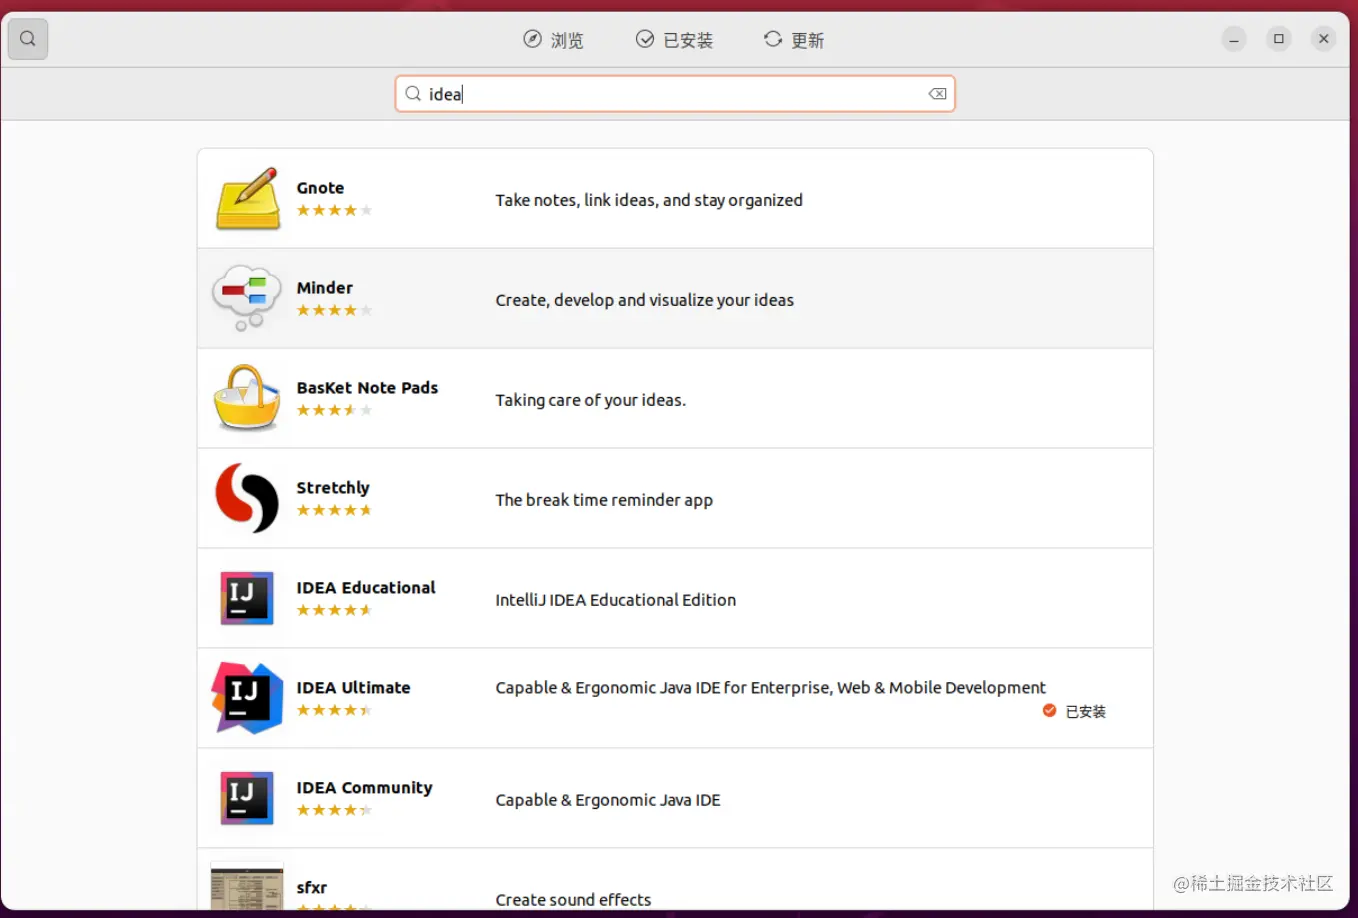Select the IDEA Community title
The image size is (1358, 918).
(364, 788)
